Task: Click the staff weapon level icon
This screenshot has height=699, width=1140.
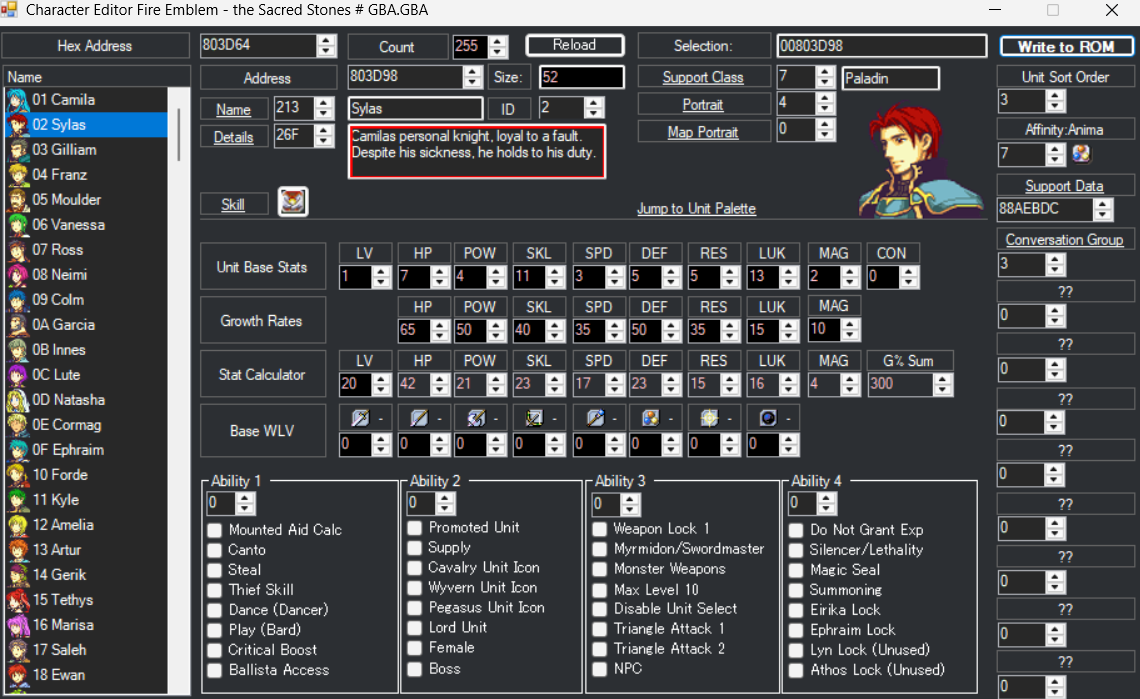Action: coord(595,418)
